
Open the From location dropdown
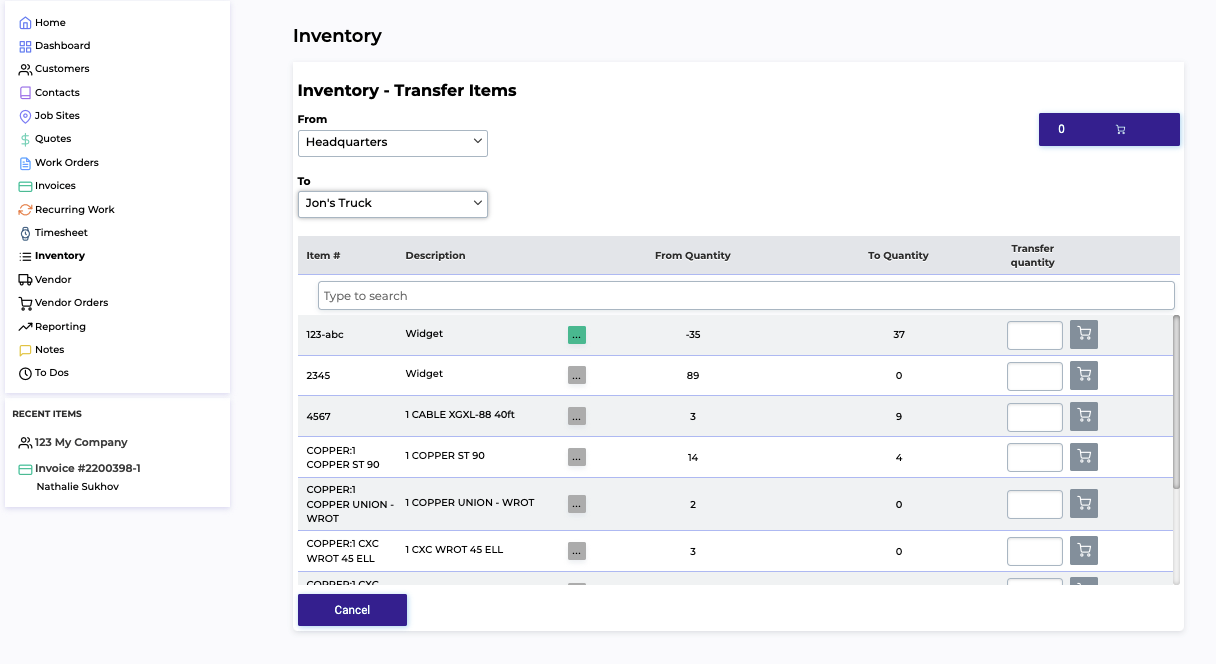pyautogui.click(x=392, y=143)
